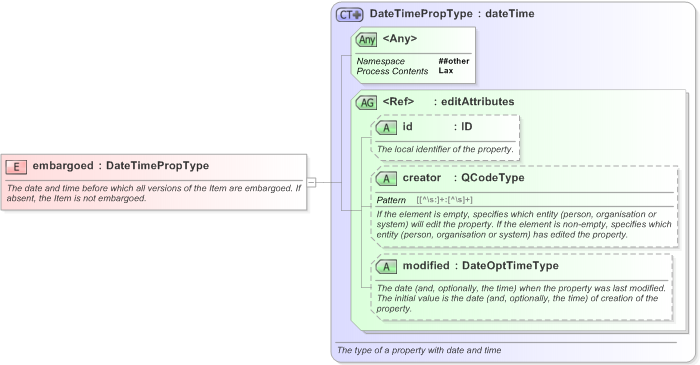This screenshot has height=365, width=700.
Task: Click the embargoed element description text
Action: point(154,193)
